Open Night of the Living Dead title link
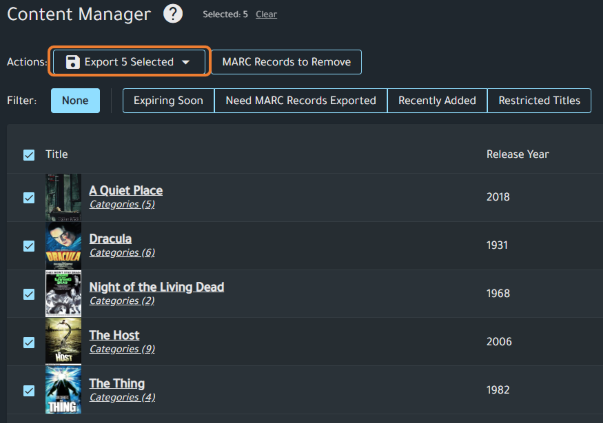The image size is (603, 423). coord(156,287)
